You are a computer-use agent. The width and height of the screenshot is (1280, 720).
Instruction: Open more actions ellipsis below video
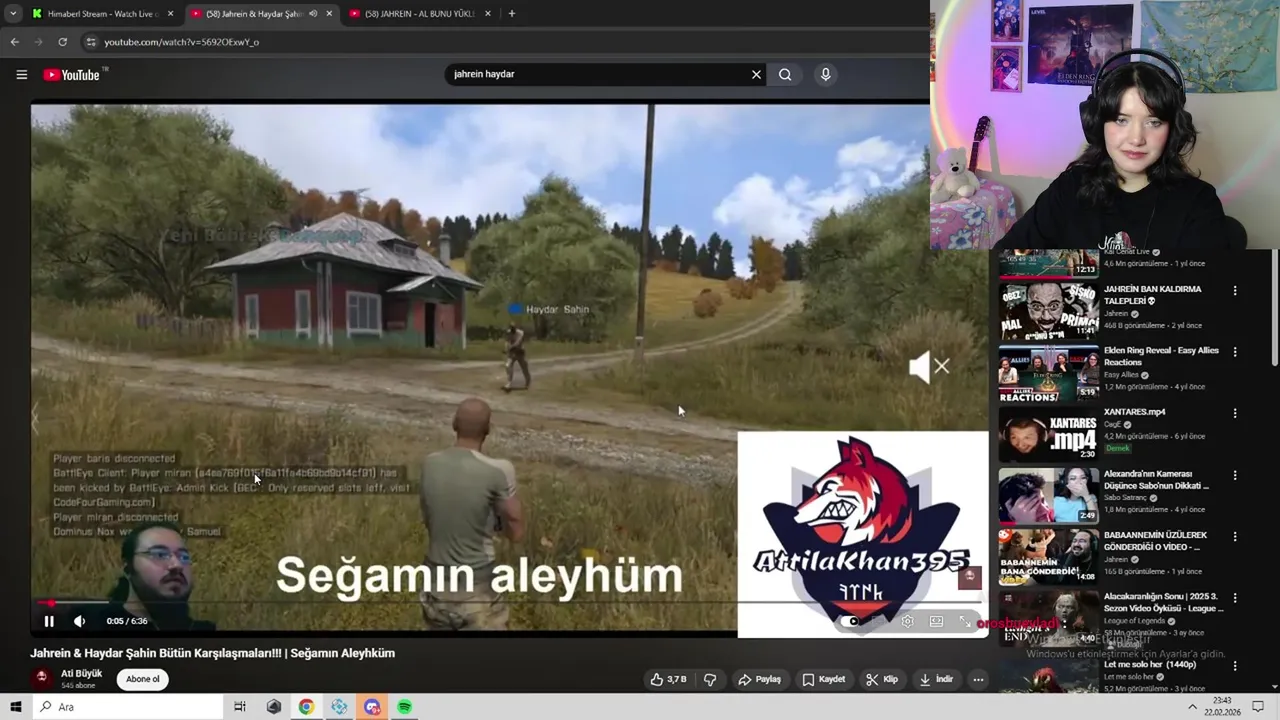978,679
